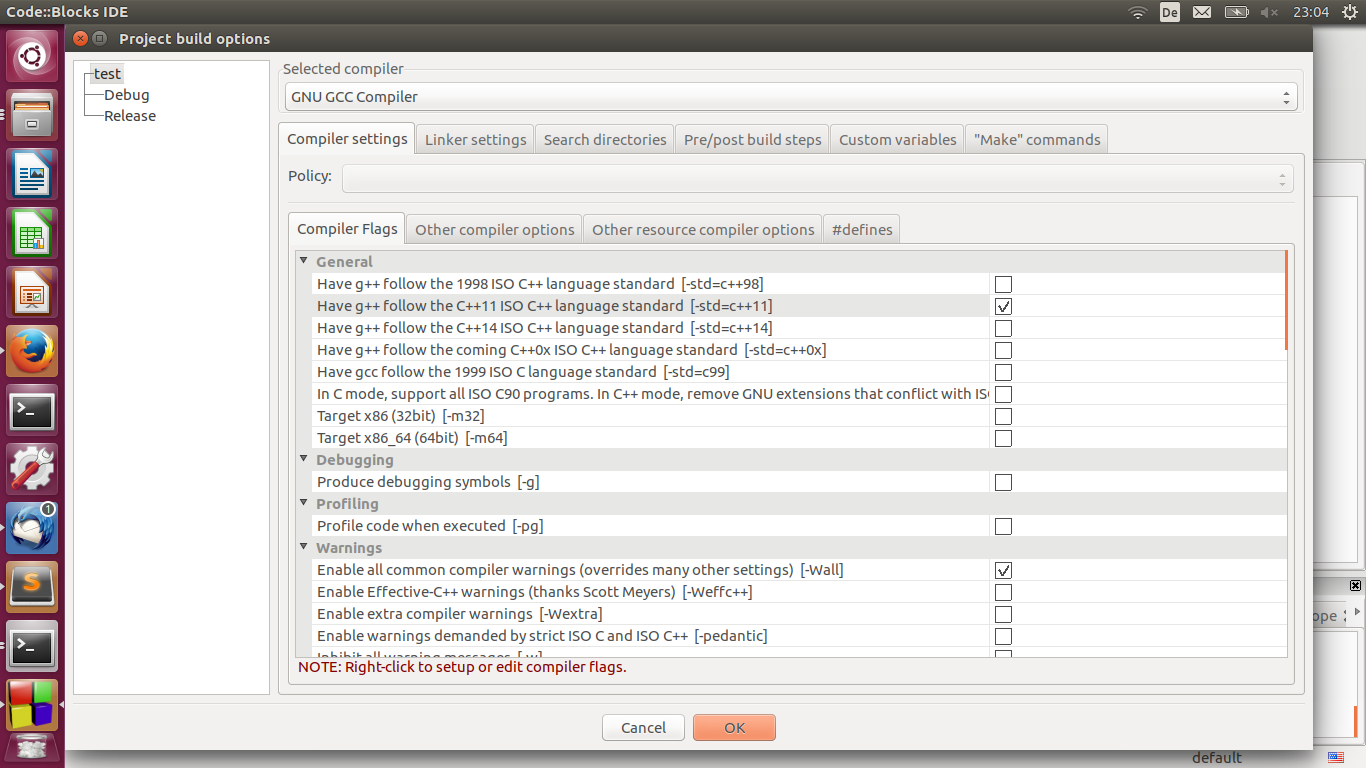
Task: Launch LibreOffice Writer from dock
Action: 33,175
